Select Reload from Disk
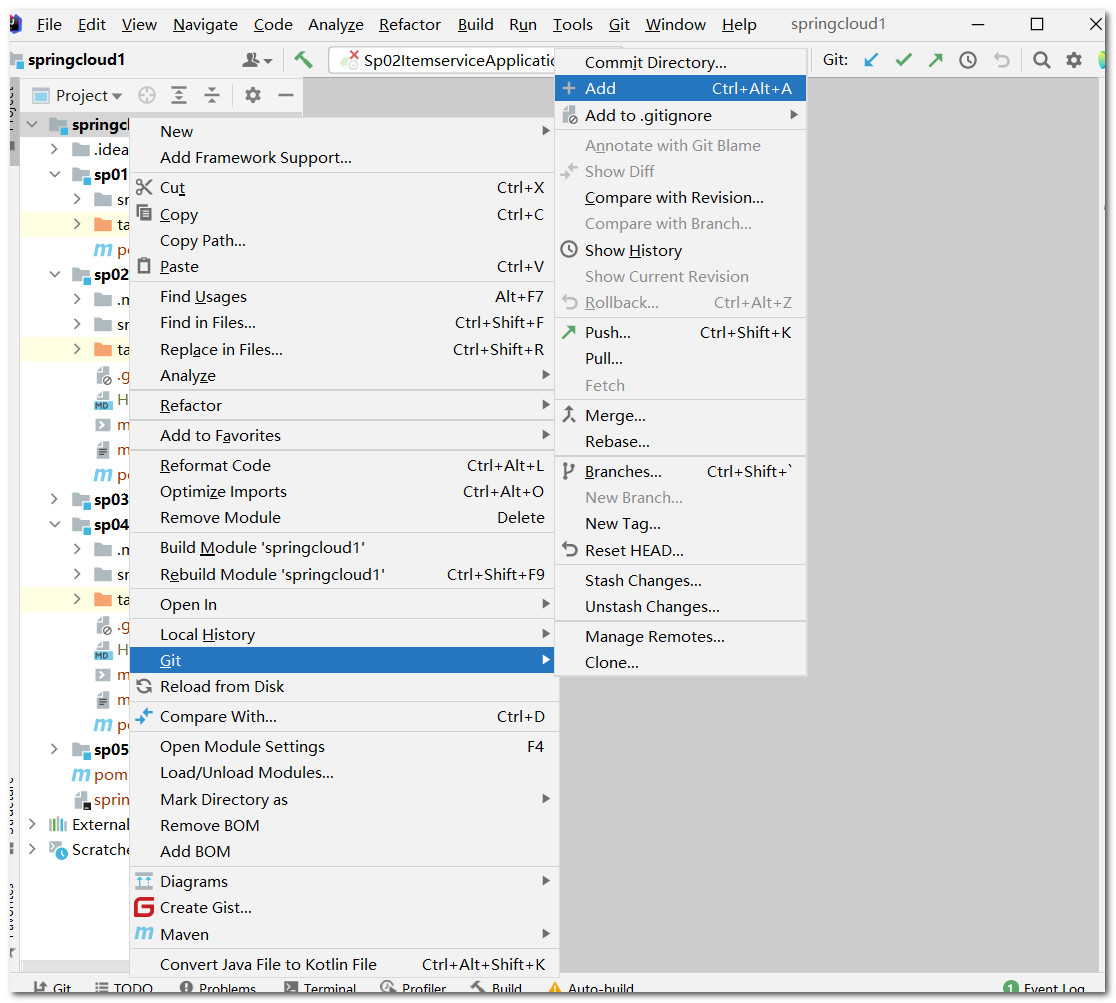1116x1003 pixels. (x=343, y=686)
